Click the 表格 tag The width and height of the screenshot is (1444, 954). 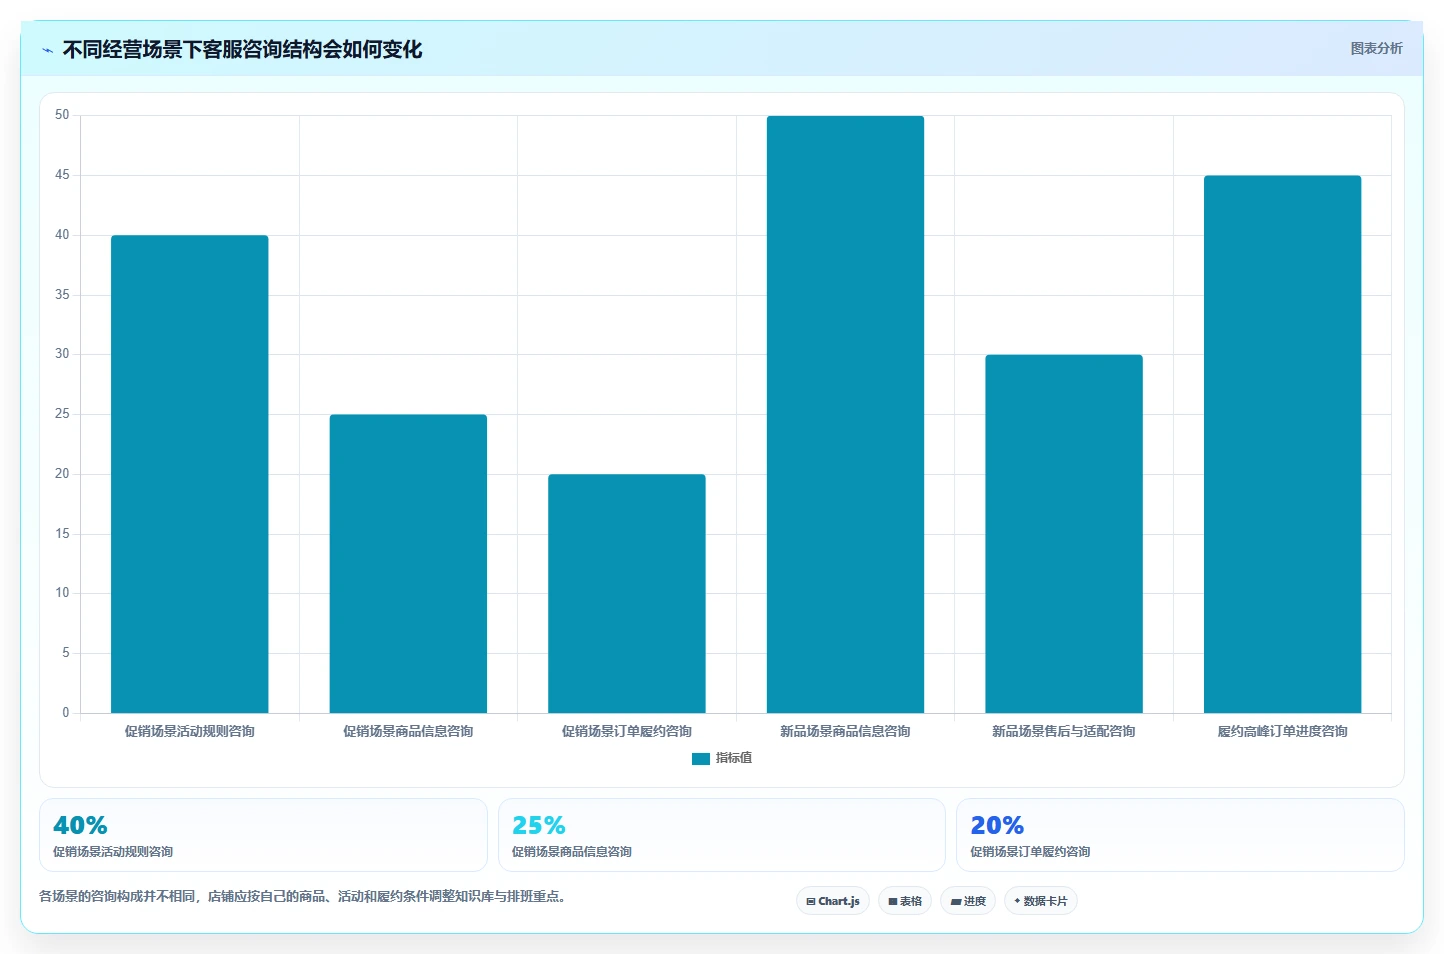pos(905,901)
